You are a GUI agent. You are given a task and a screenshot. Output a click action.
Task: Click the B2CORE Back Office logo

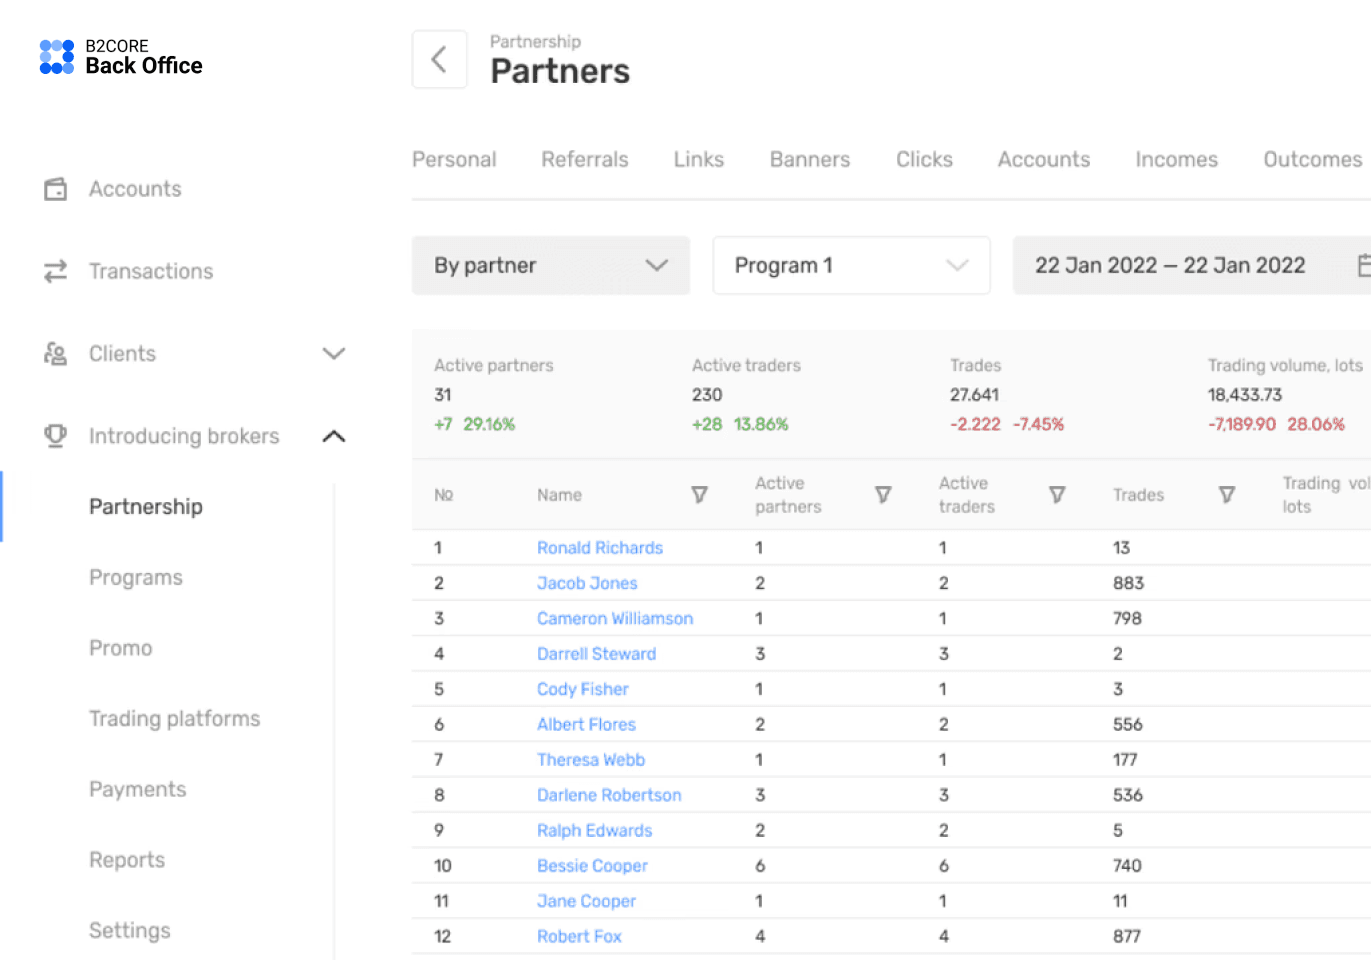coord(120,57)
